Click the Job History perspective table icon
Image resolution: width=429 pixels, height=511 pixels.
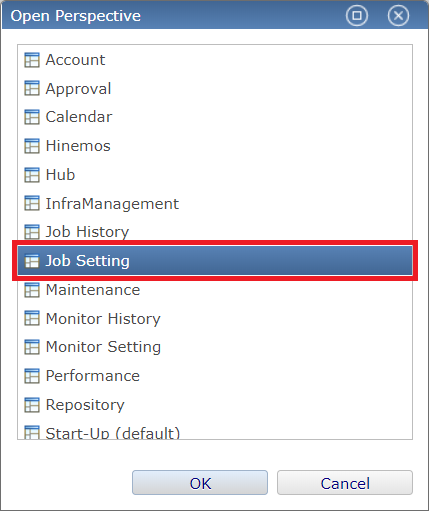pyautogui.click(x=32, y=232)
